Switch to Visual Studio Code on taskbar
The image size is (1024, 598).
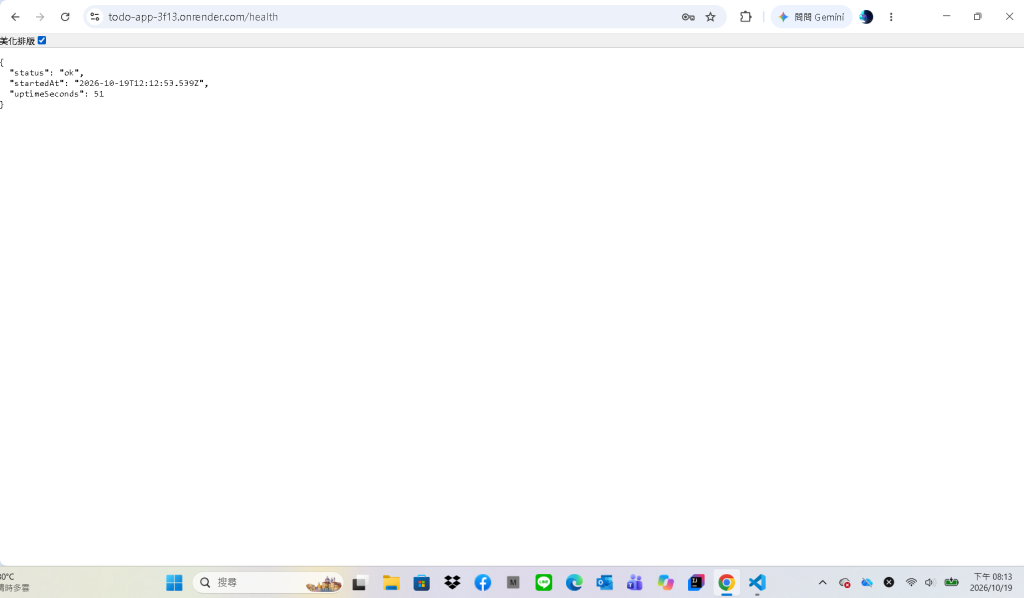click(757, 582)
